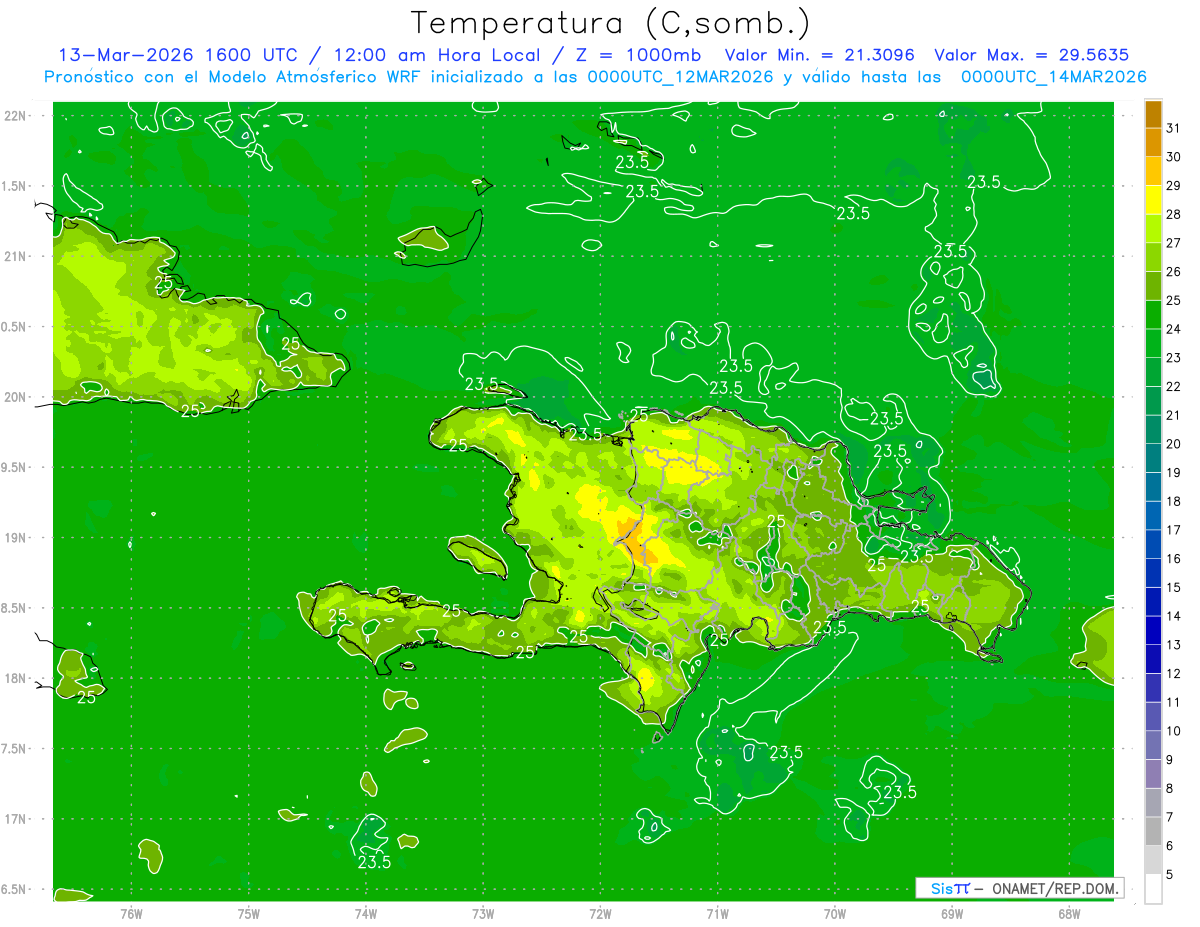Click the '0000UTC_14MAR2026' valid-until time text

[1053, 77]
